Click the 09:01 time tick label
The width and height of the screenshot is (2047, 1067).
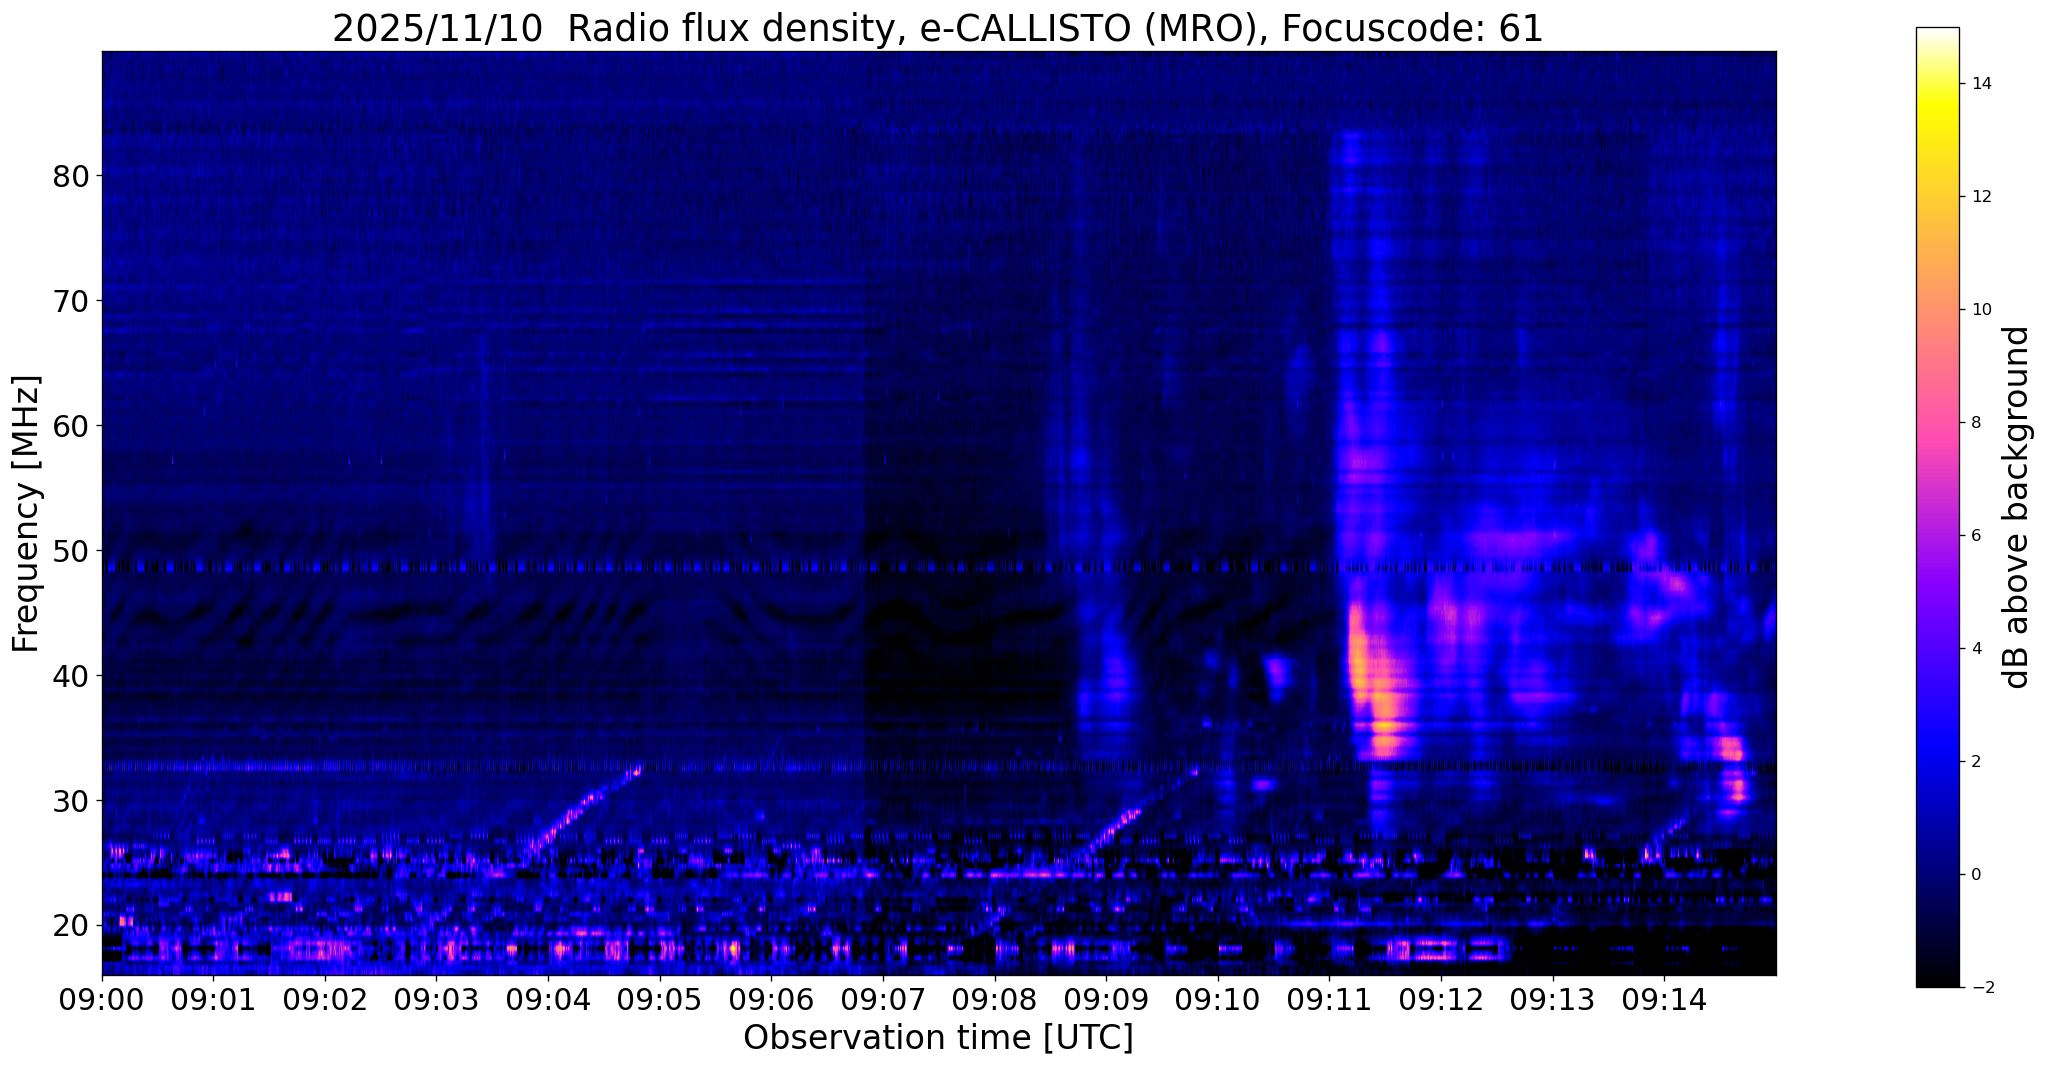point(214,1001)
